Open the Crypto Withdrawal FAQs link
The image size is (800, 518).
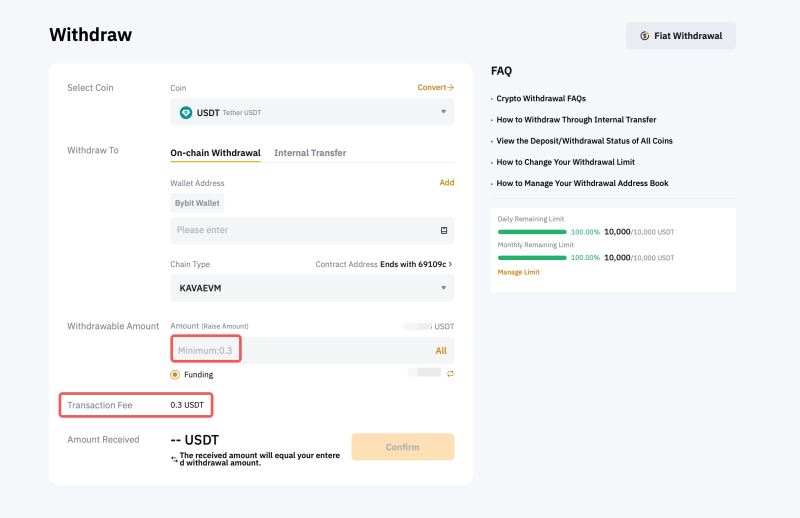(541, 99)
